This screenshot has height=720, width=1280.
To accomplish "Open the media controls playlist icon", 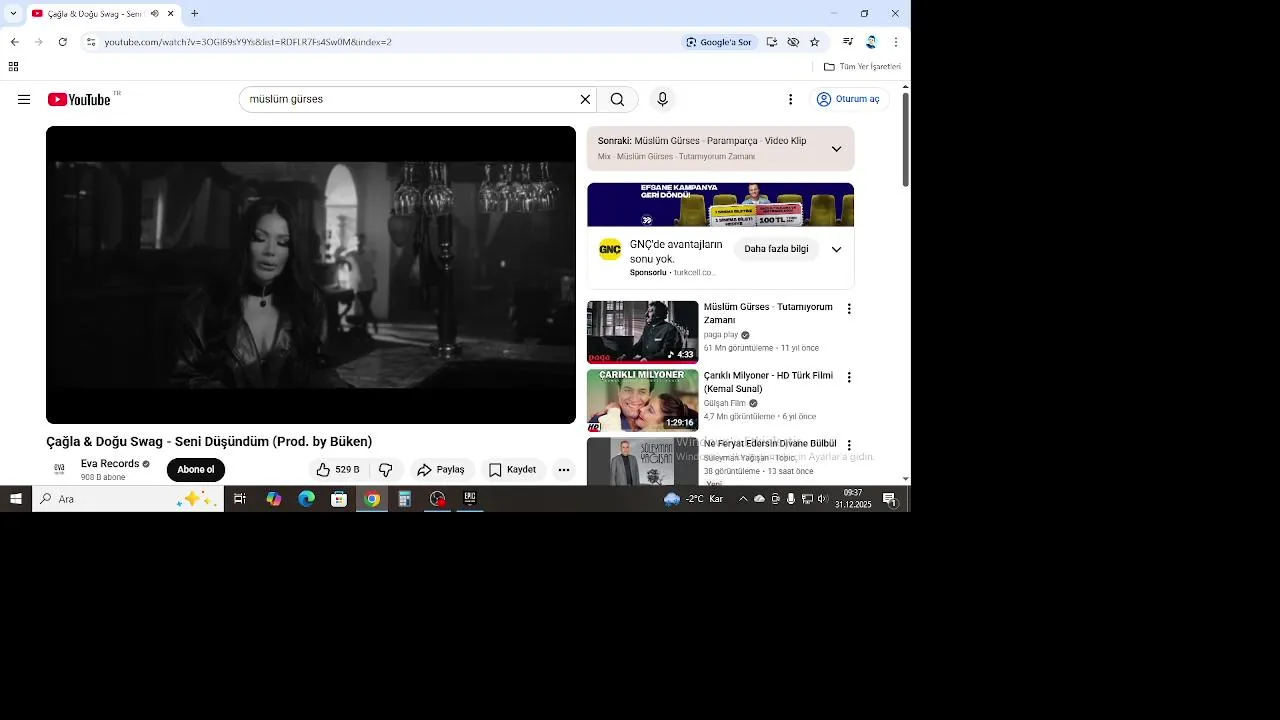I will pos(848,42).
